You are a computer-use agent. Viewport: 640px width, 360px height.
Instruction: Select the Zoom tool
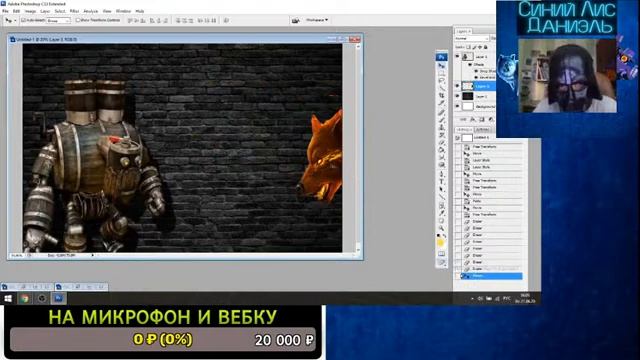[441, 228]
